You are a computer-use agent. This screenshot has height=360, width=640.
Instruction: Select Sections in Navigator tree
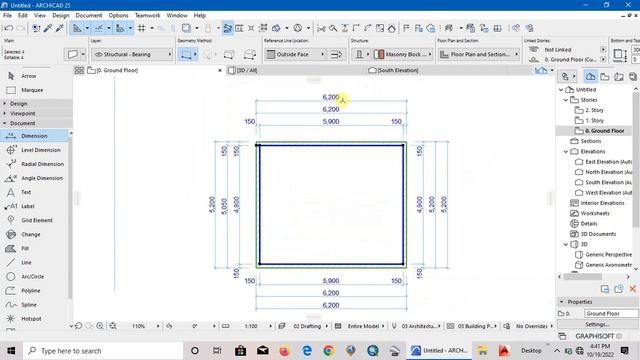point(591,141)
